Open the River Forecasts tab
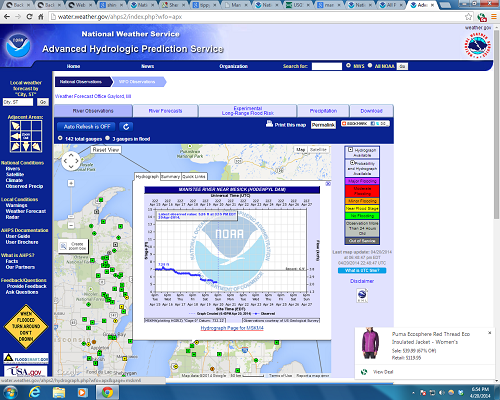The image size is (500, 400). [165, 111]
